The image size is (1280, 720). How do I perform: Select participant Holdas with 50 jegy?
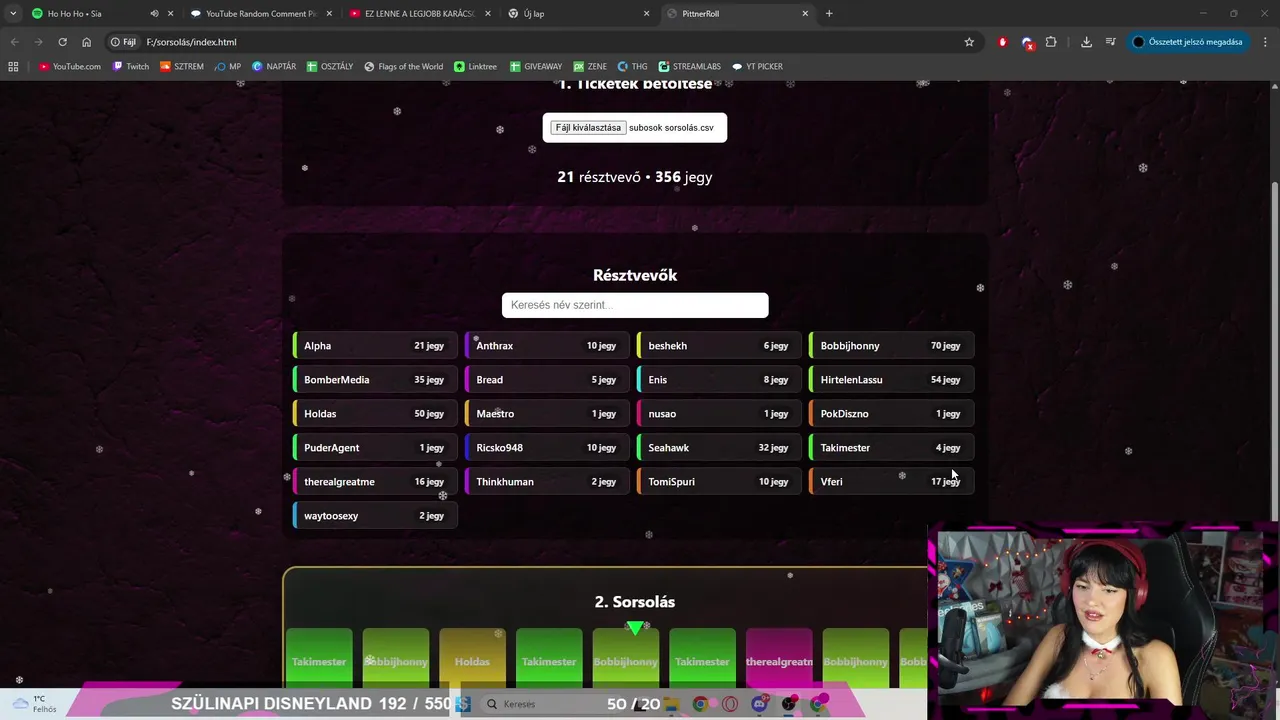point(375,414)
